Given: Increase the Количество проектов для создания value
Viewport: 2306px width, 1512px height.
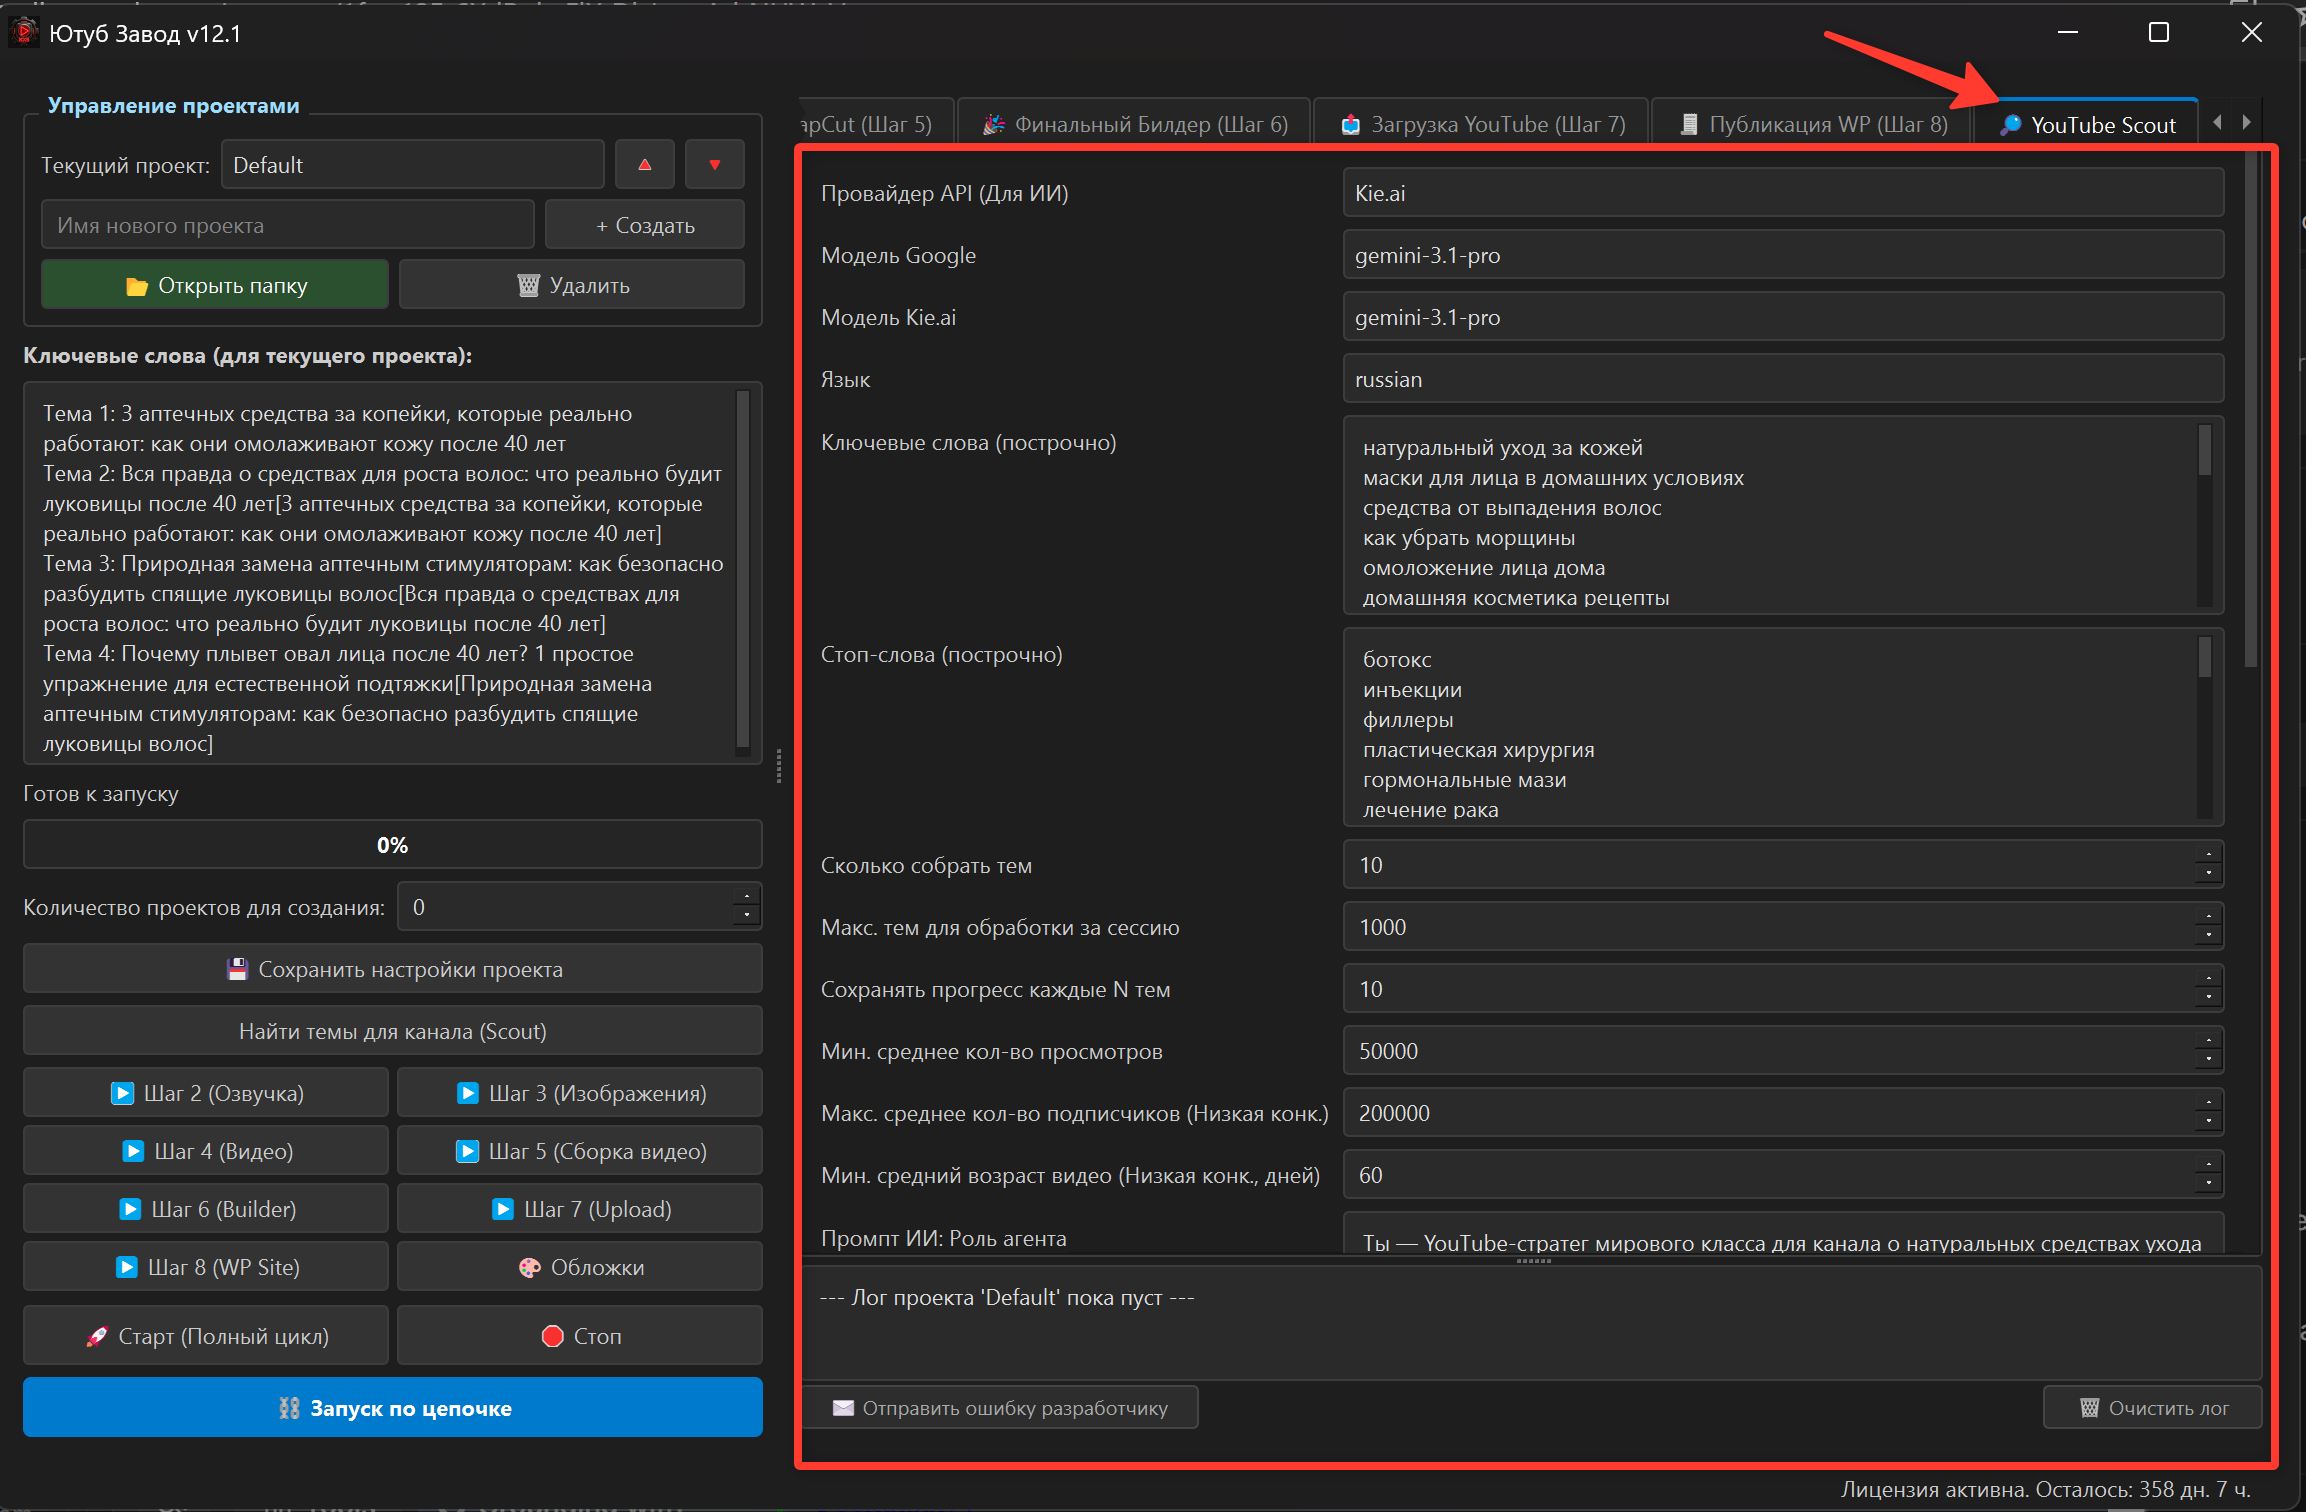Looking at the screenshot, I should [x=746, y=896].
